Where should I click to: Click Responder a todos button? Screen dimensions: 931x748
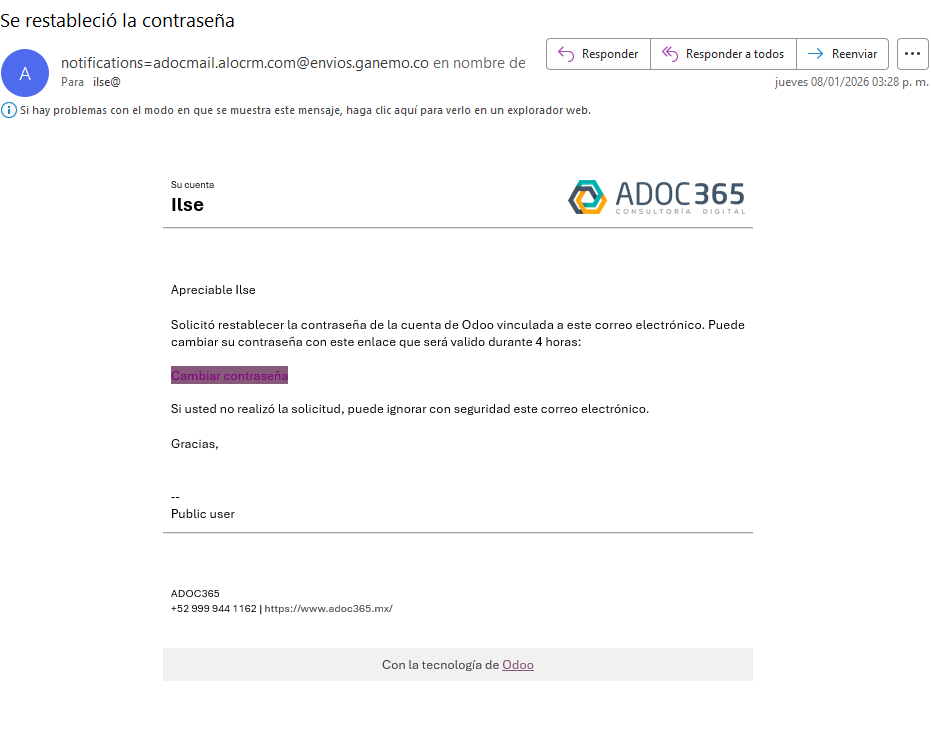723,54
